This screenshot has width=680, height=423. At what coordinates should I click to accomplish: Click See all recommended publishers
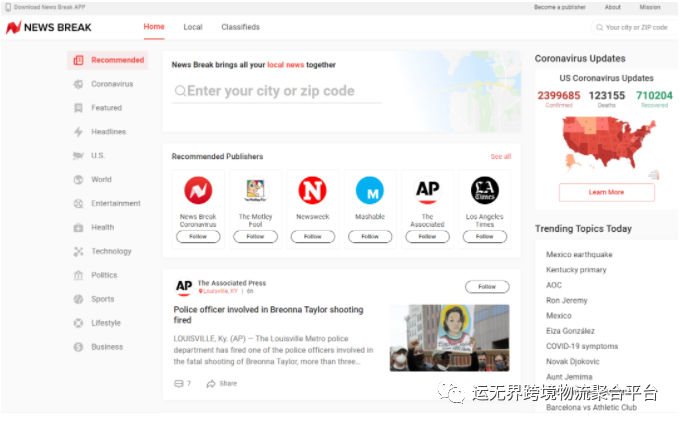tap(501, 157)
